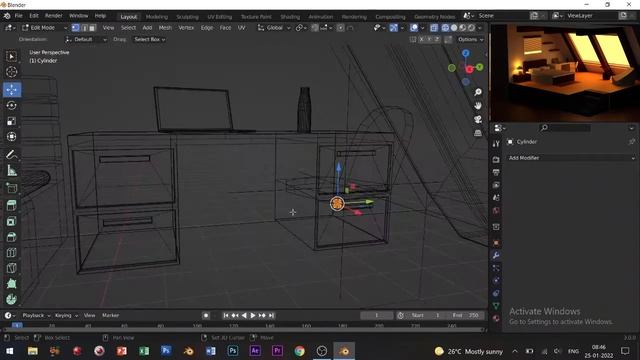Pick the Annotate pencil tool
640x360 pixels.
tap(11, 154)
